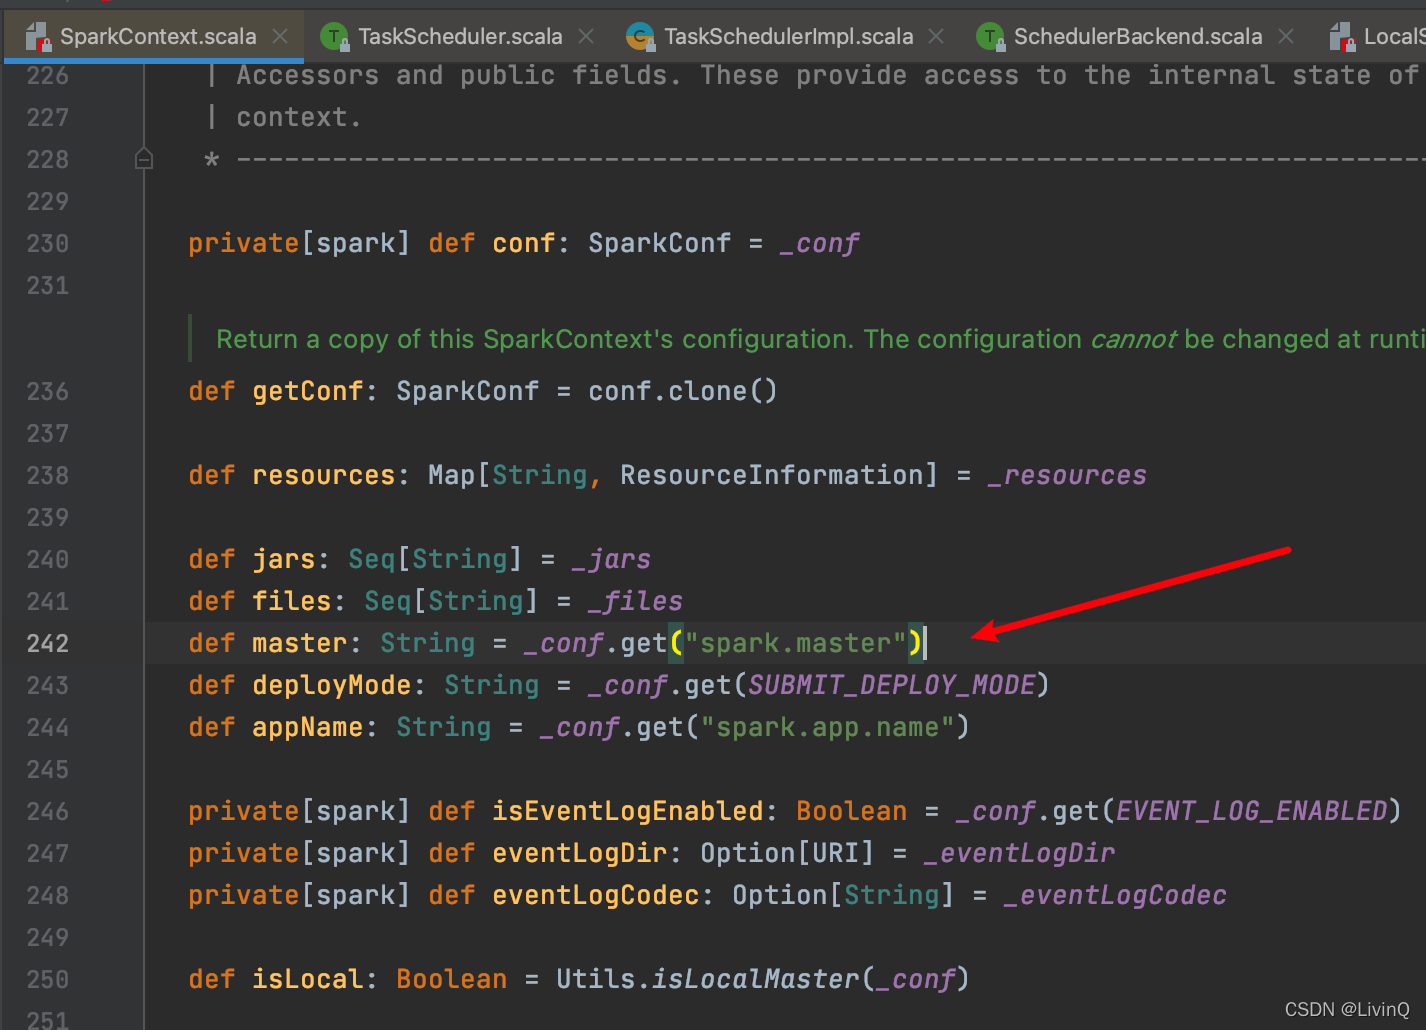
Task: Click the _resources field reference
Action: 1067,475
